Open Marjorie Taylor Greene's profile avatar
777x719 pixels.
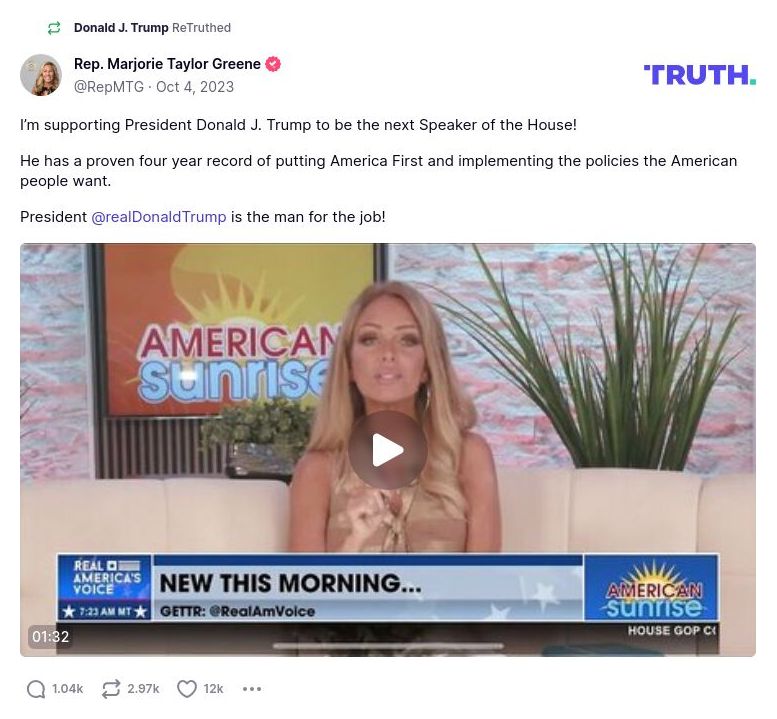click(41, 75)
